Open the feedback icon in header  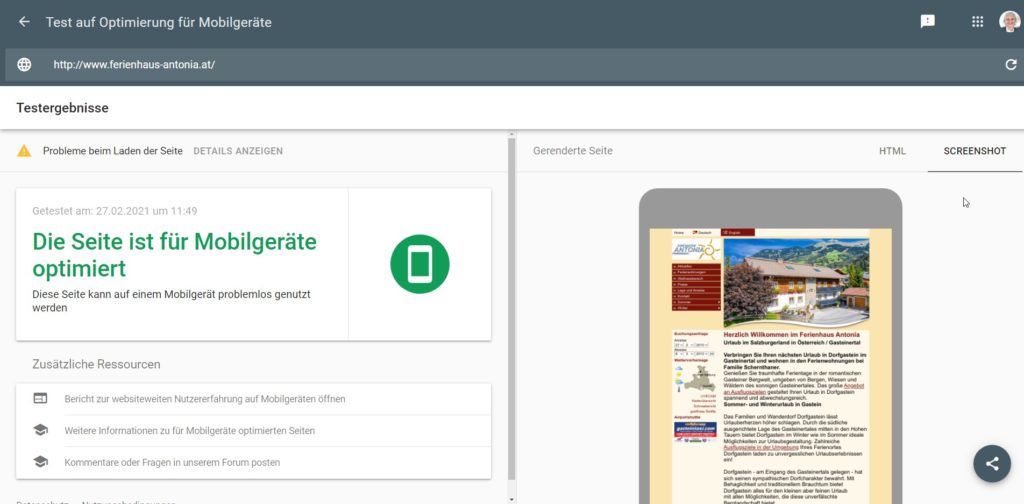click(928, 22)
